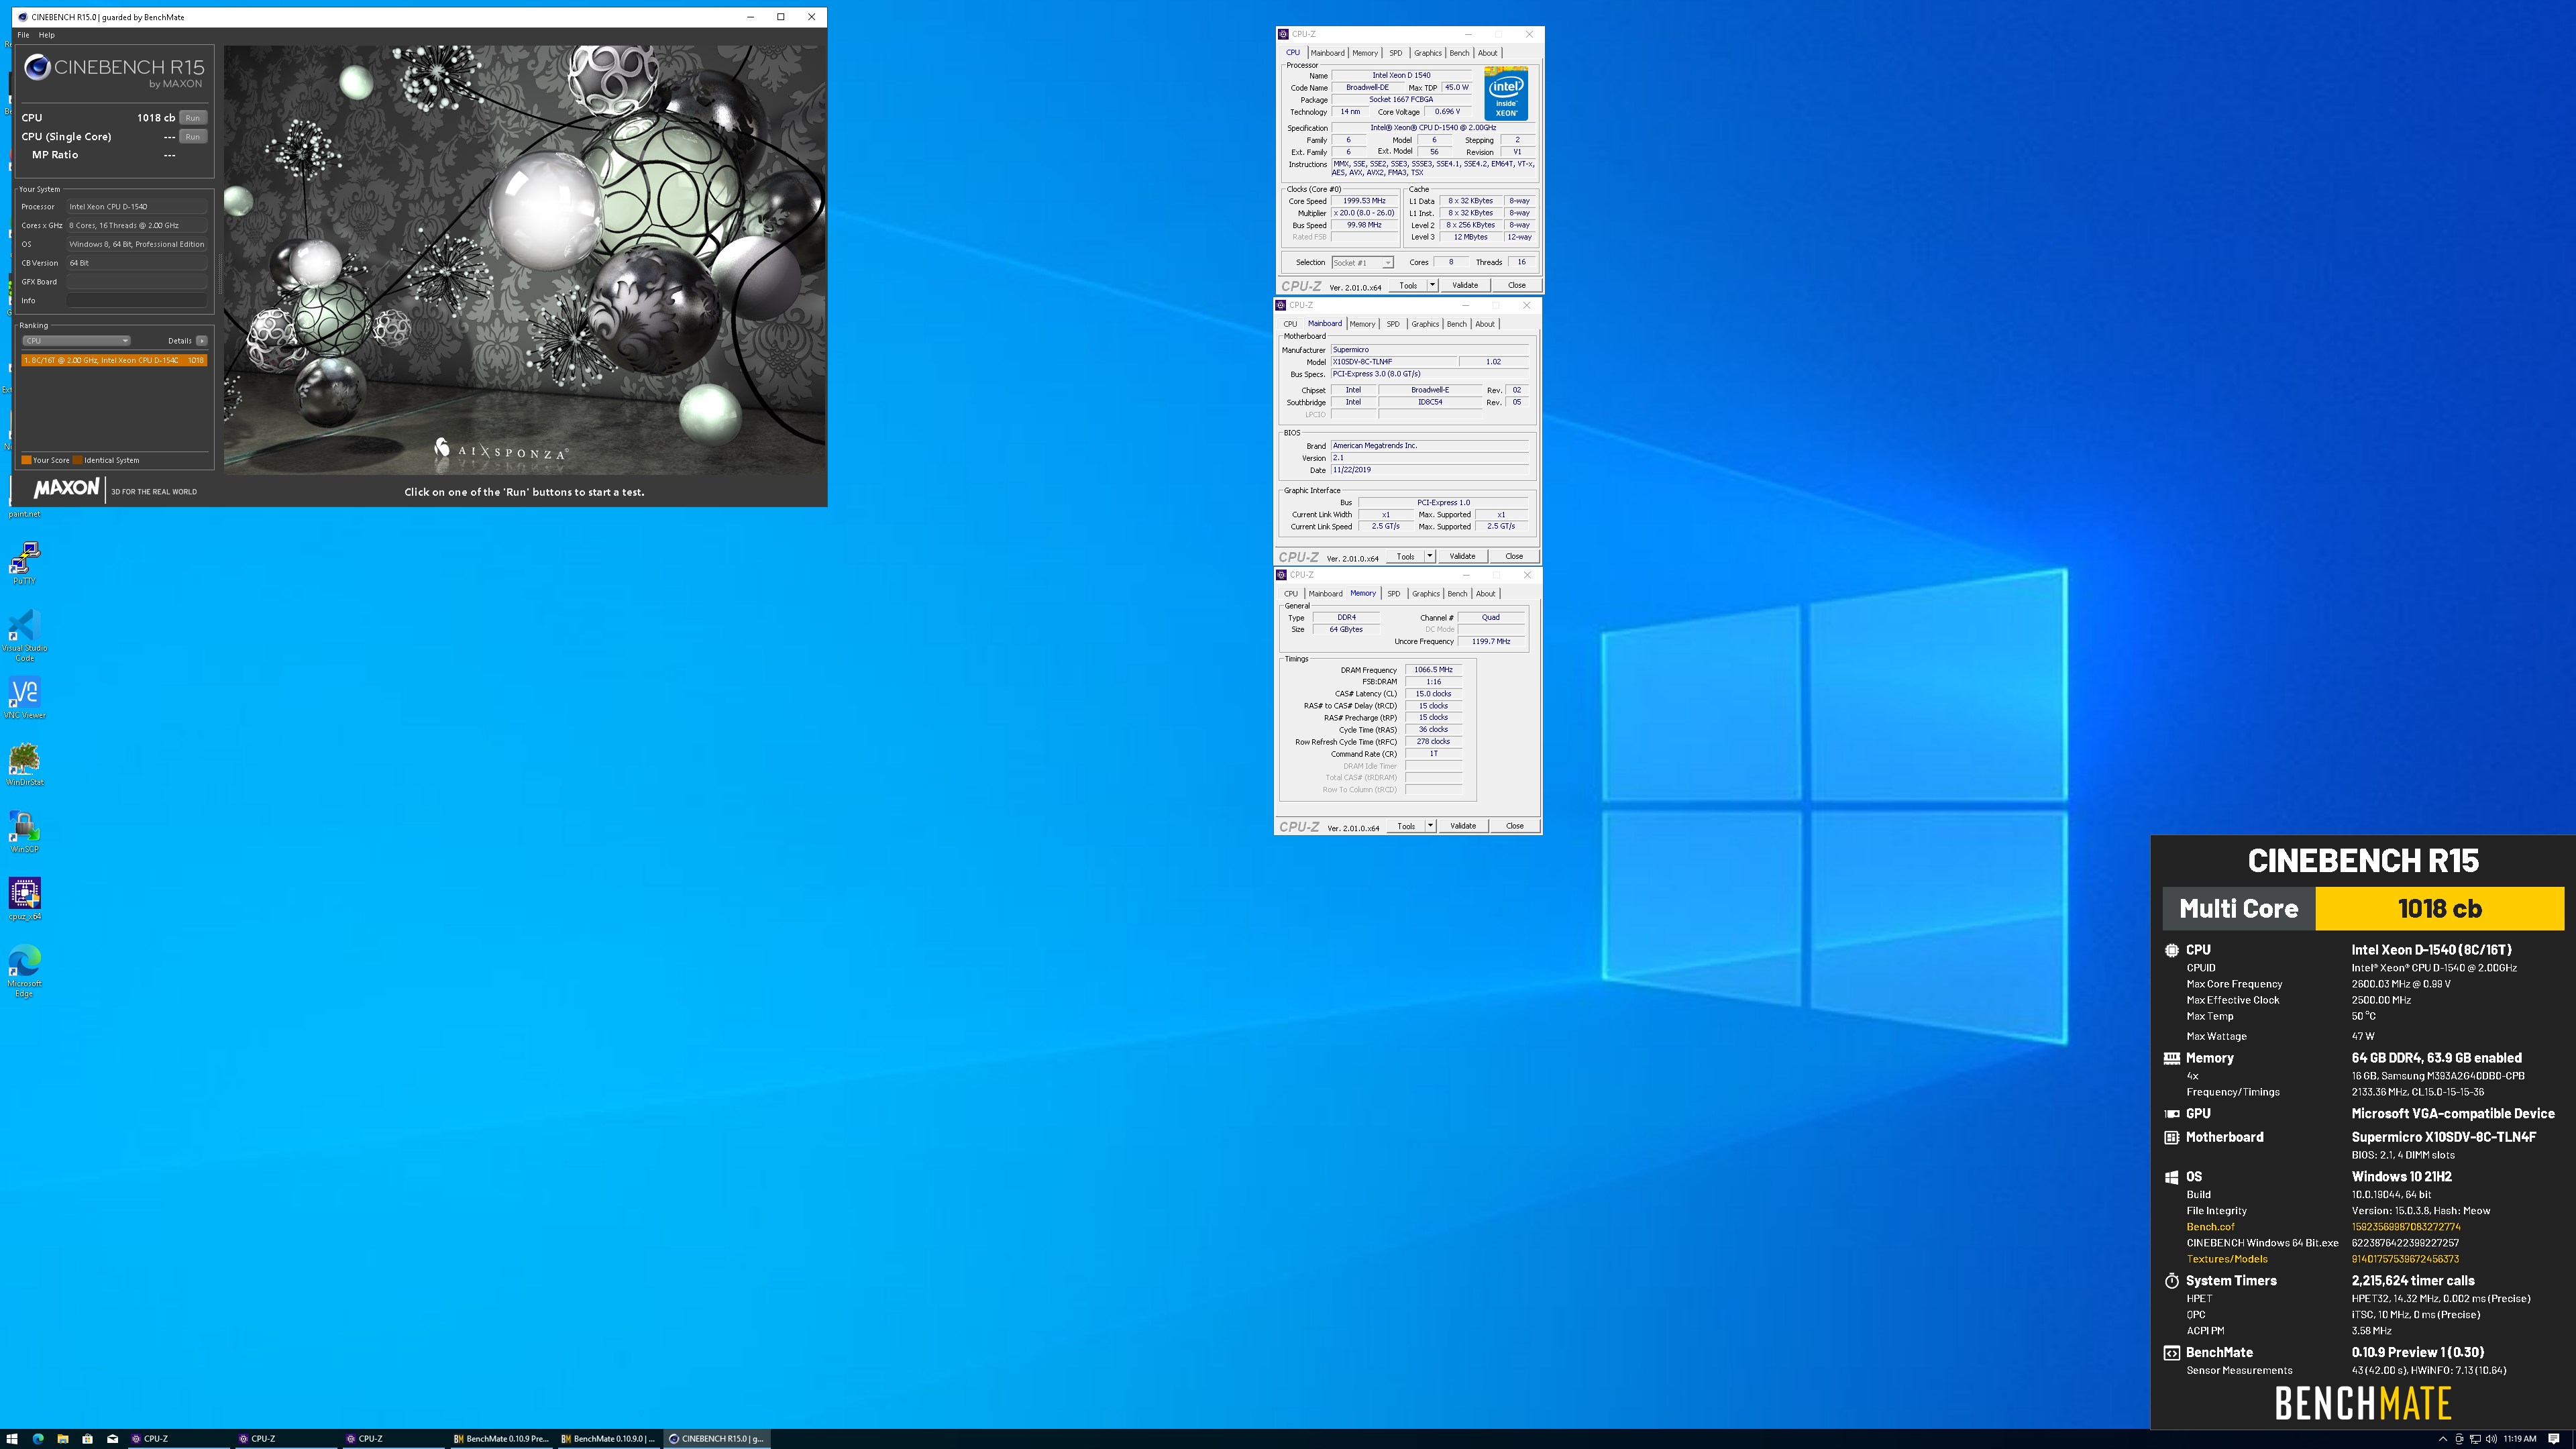Launch Microsoft Edge from the desktop
Screen dimensions: 2576x1449
[24, 970]
